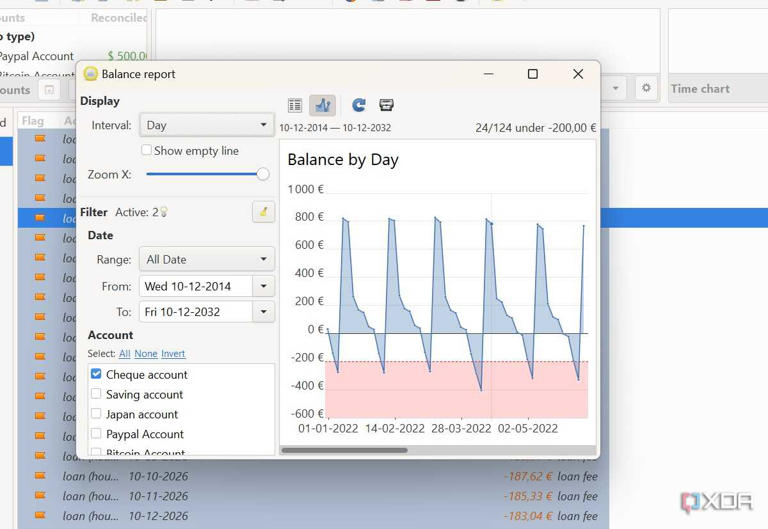Click the Balance report window title icon

pos(90,74)
